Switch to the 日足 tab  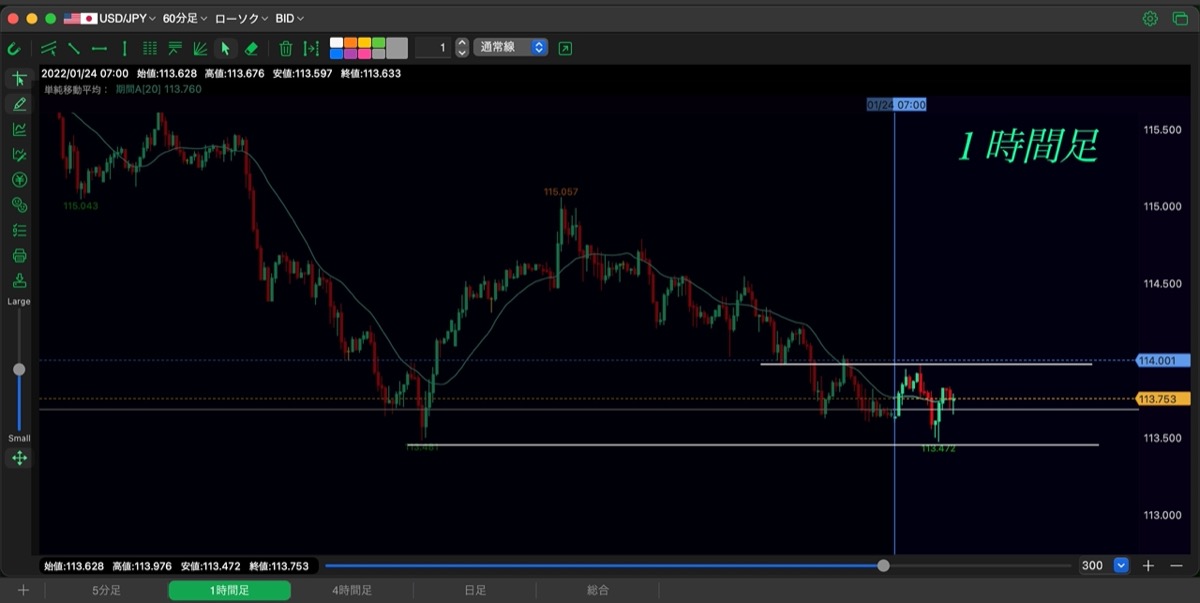click(475, 591)
